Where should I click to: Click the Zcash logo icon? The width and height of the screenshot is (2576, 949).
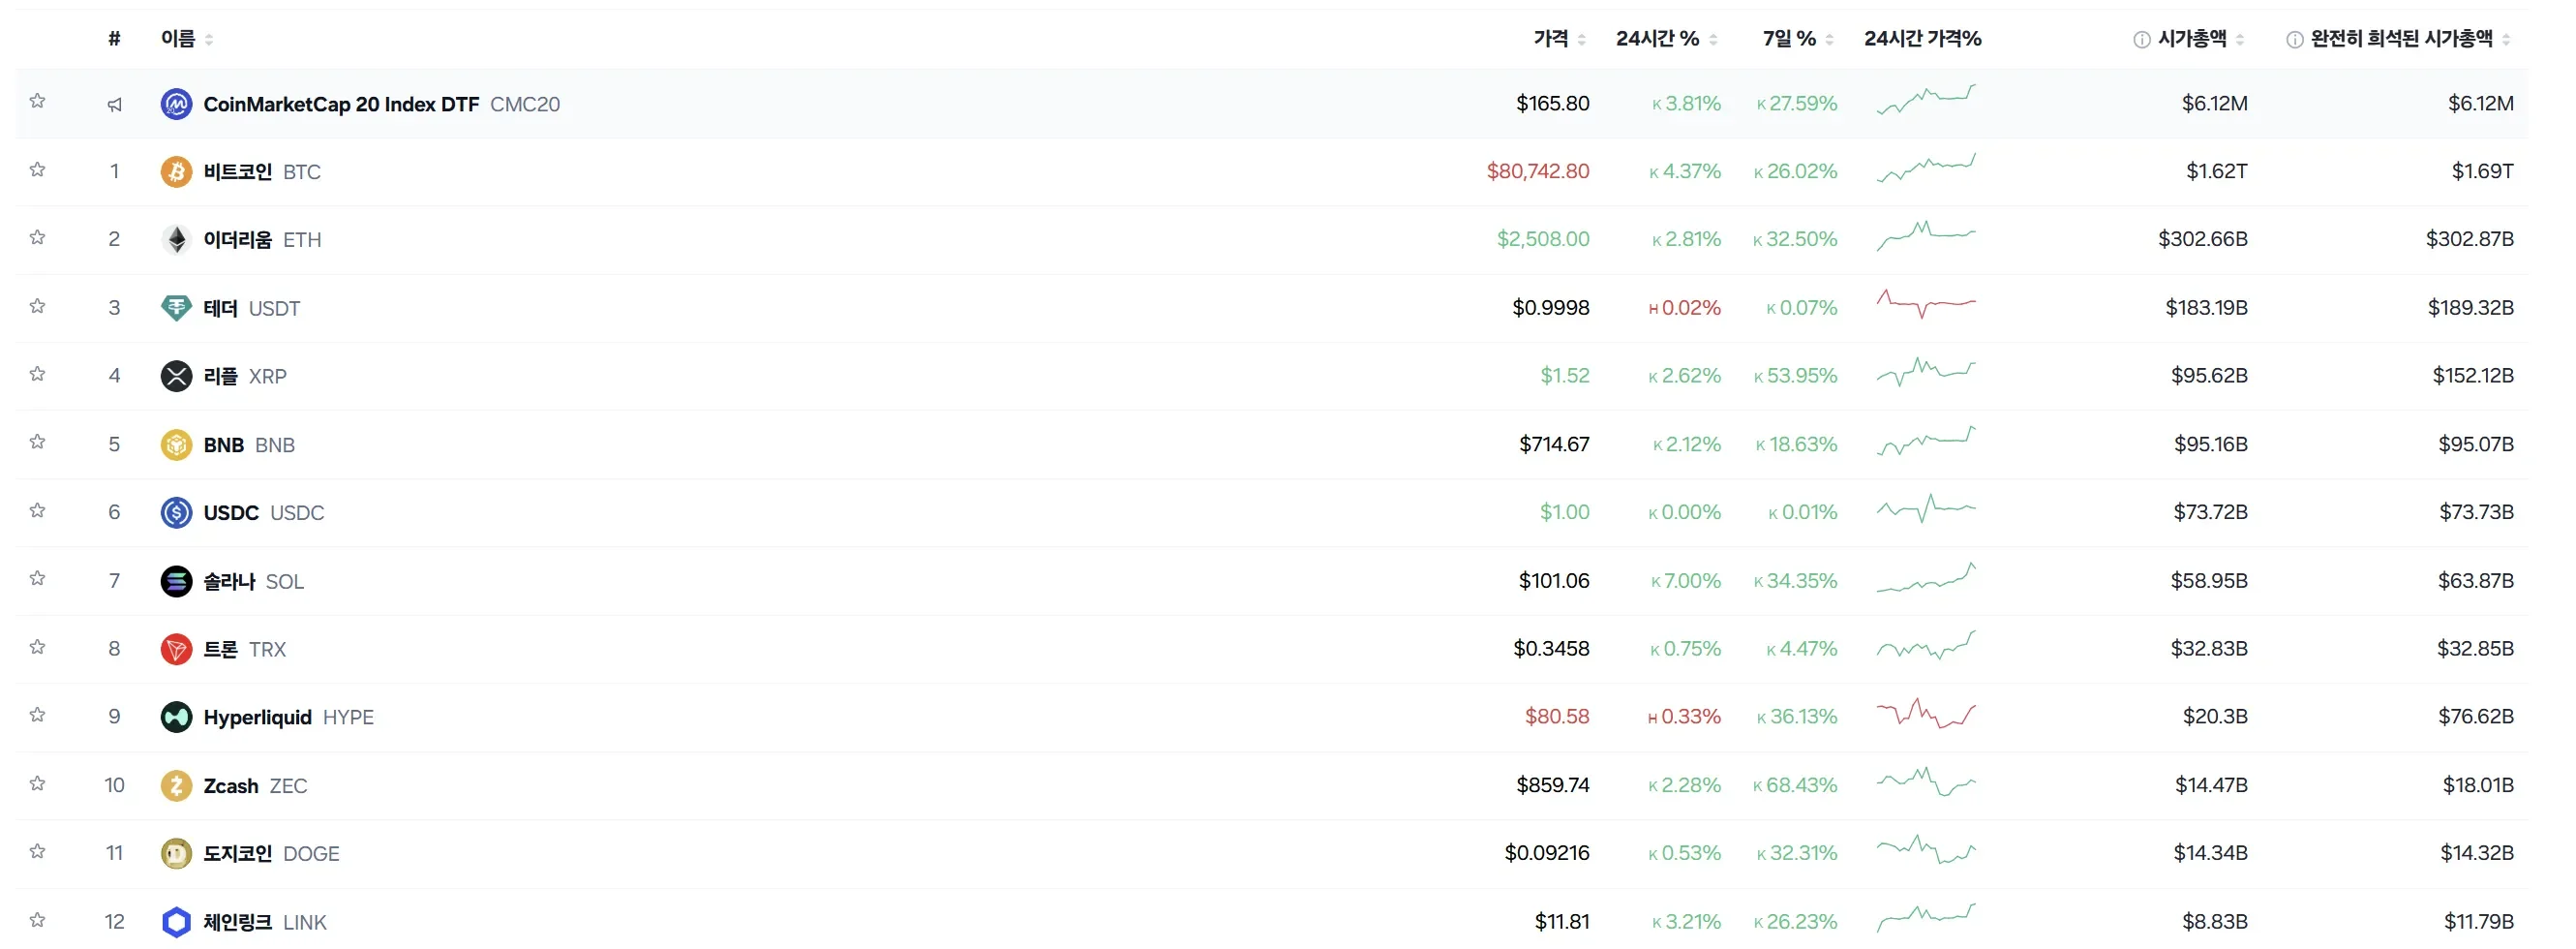point(176,786)
